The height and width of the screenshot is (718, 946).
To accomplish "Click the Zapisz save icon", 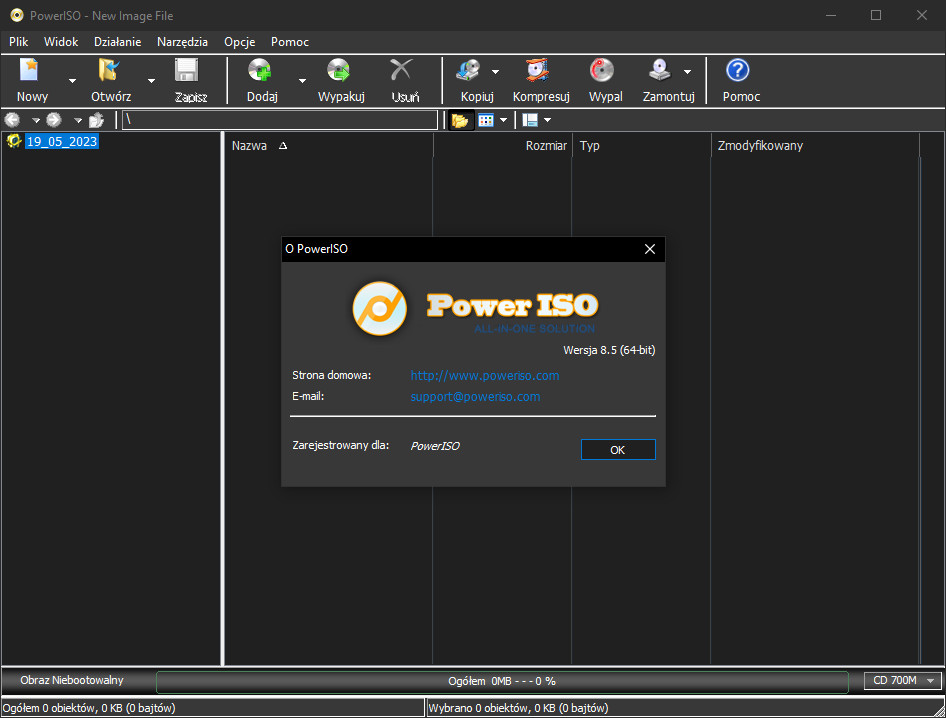I will [186, 71].
